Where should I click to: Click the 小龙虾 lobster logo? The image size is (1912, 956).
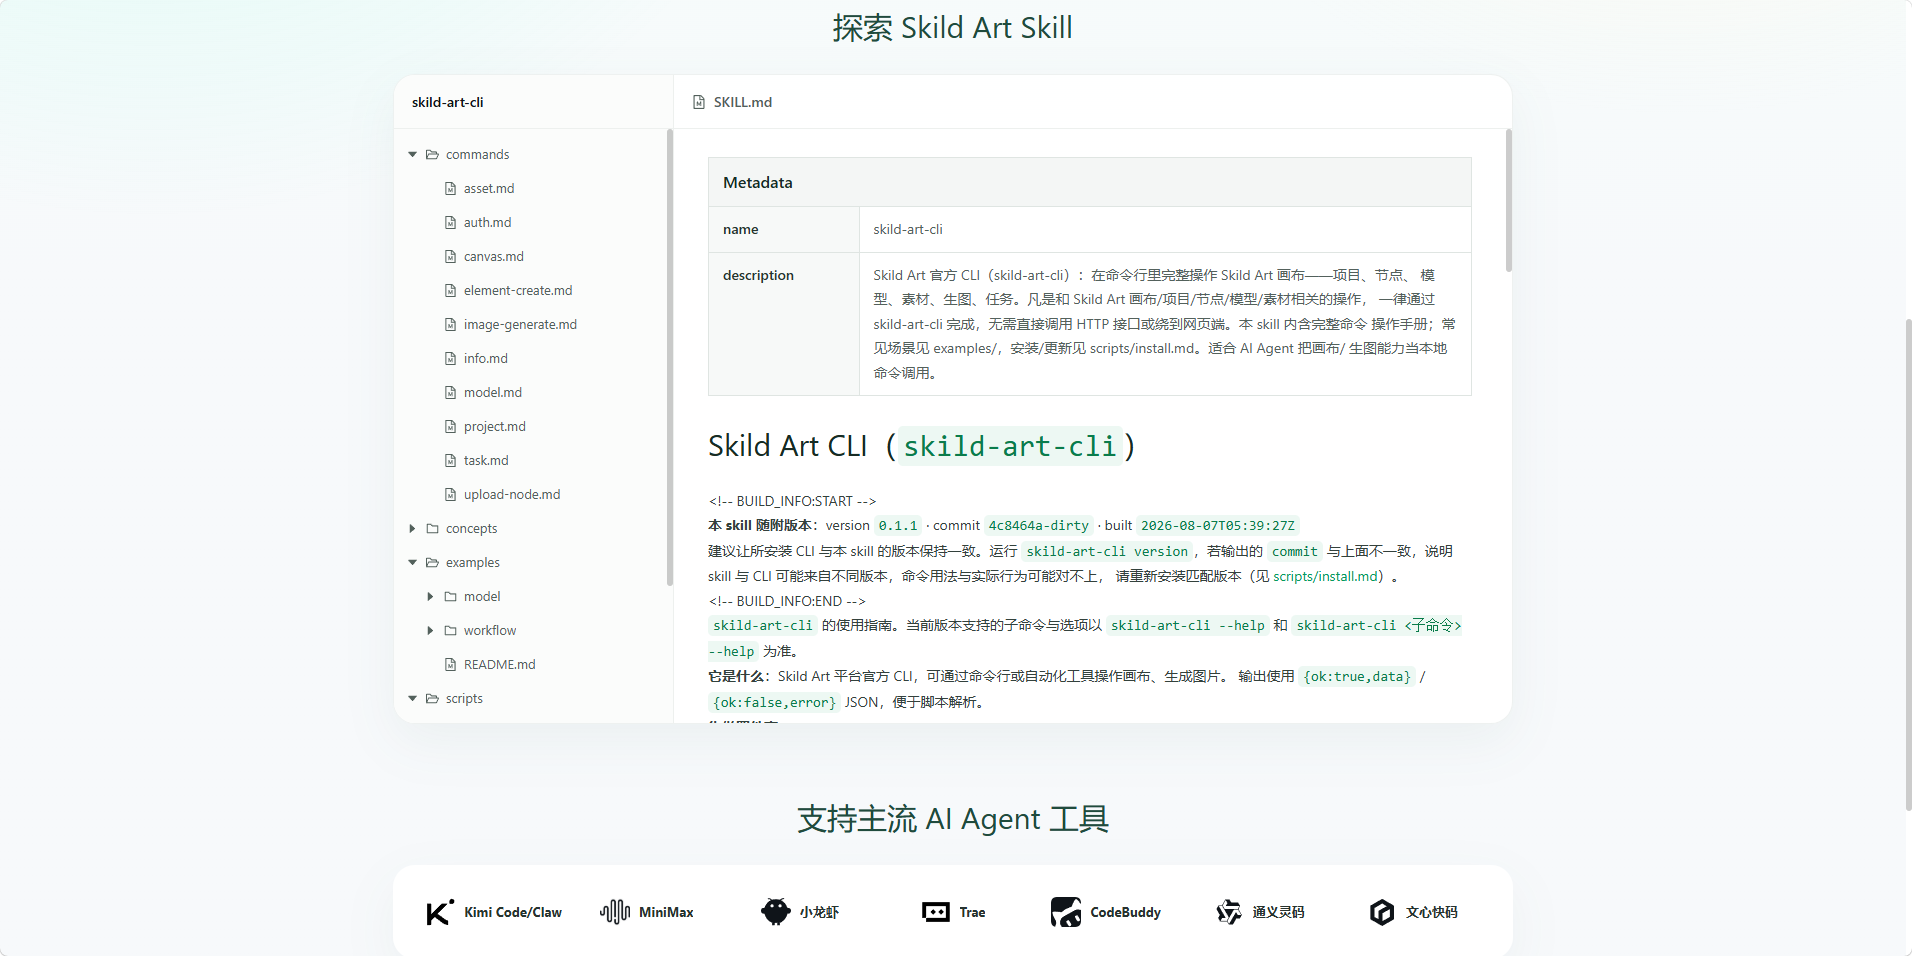[775, 912]
